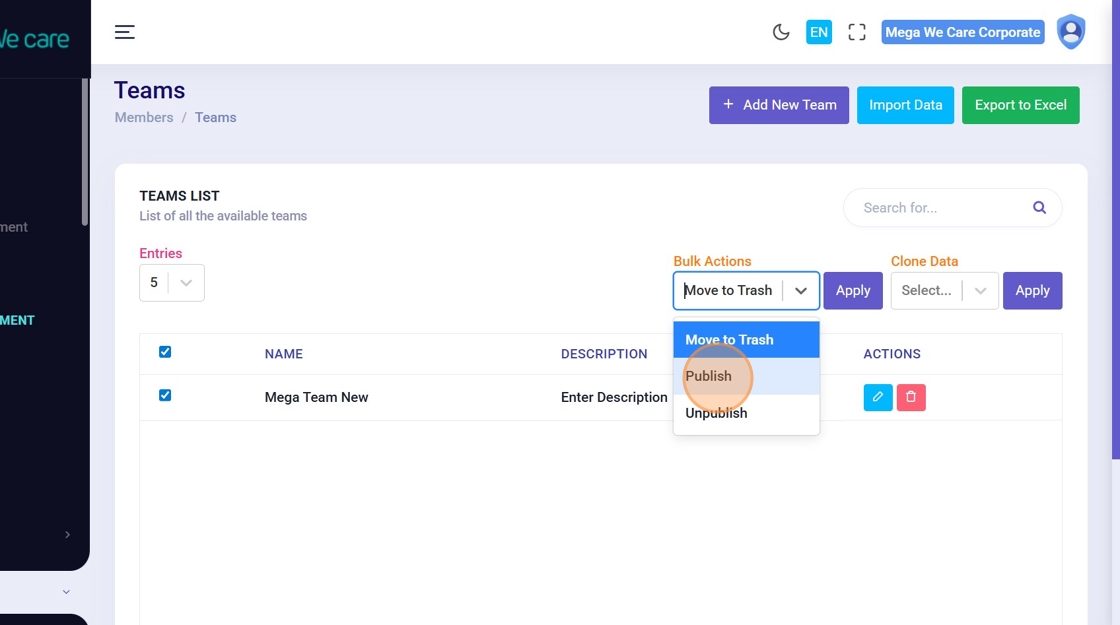
Task: Enter fullscreen mode via the frame icon
Action: [857, 32]
